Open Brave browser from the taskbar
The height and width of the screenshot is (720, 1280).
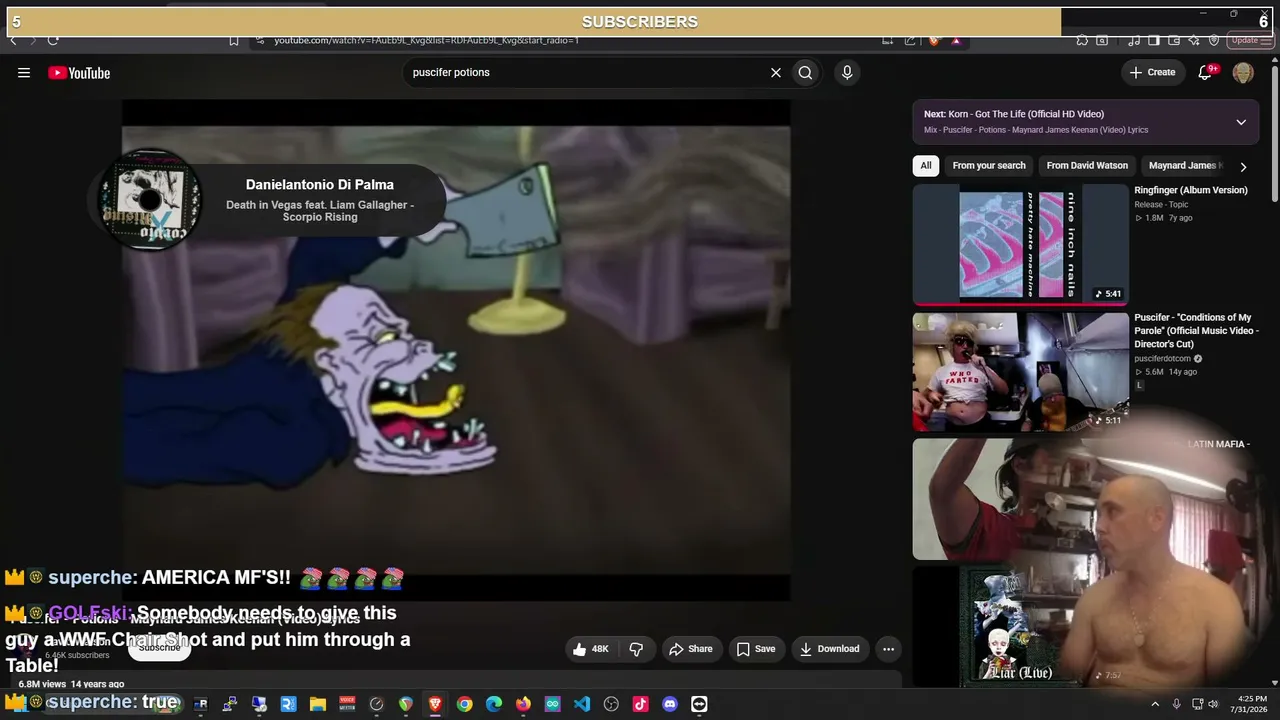tap(435, 704)
